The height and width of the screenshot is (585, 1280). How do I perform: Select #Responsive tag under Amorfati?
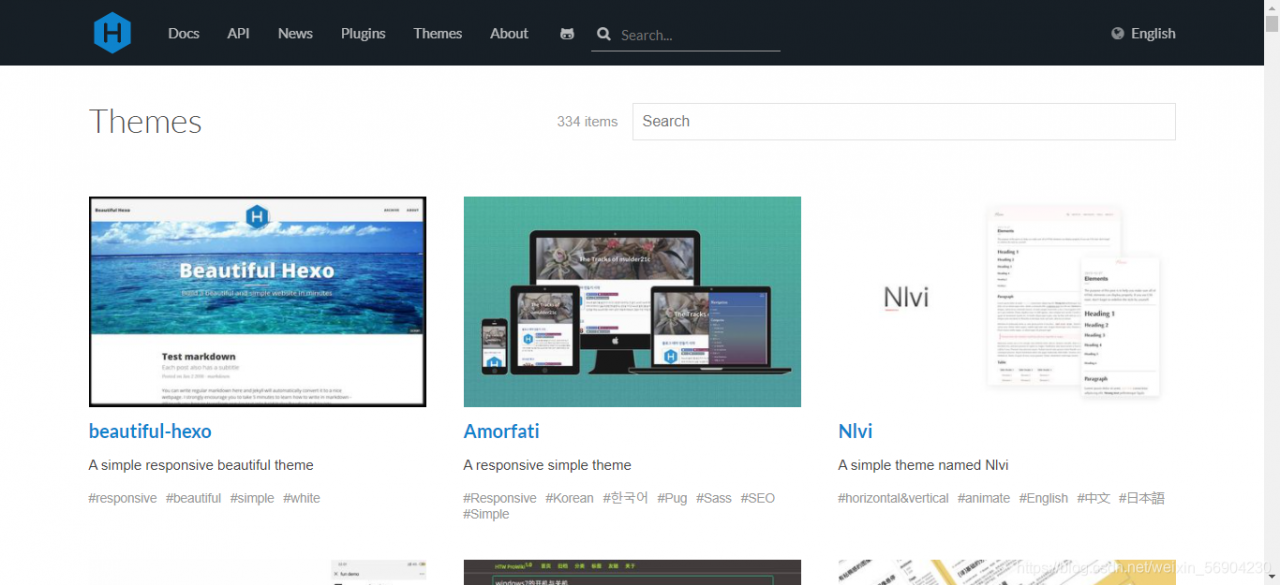500,498
